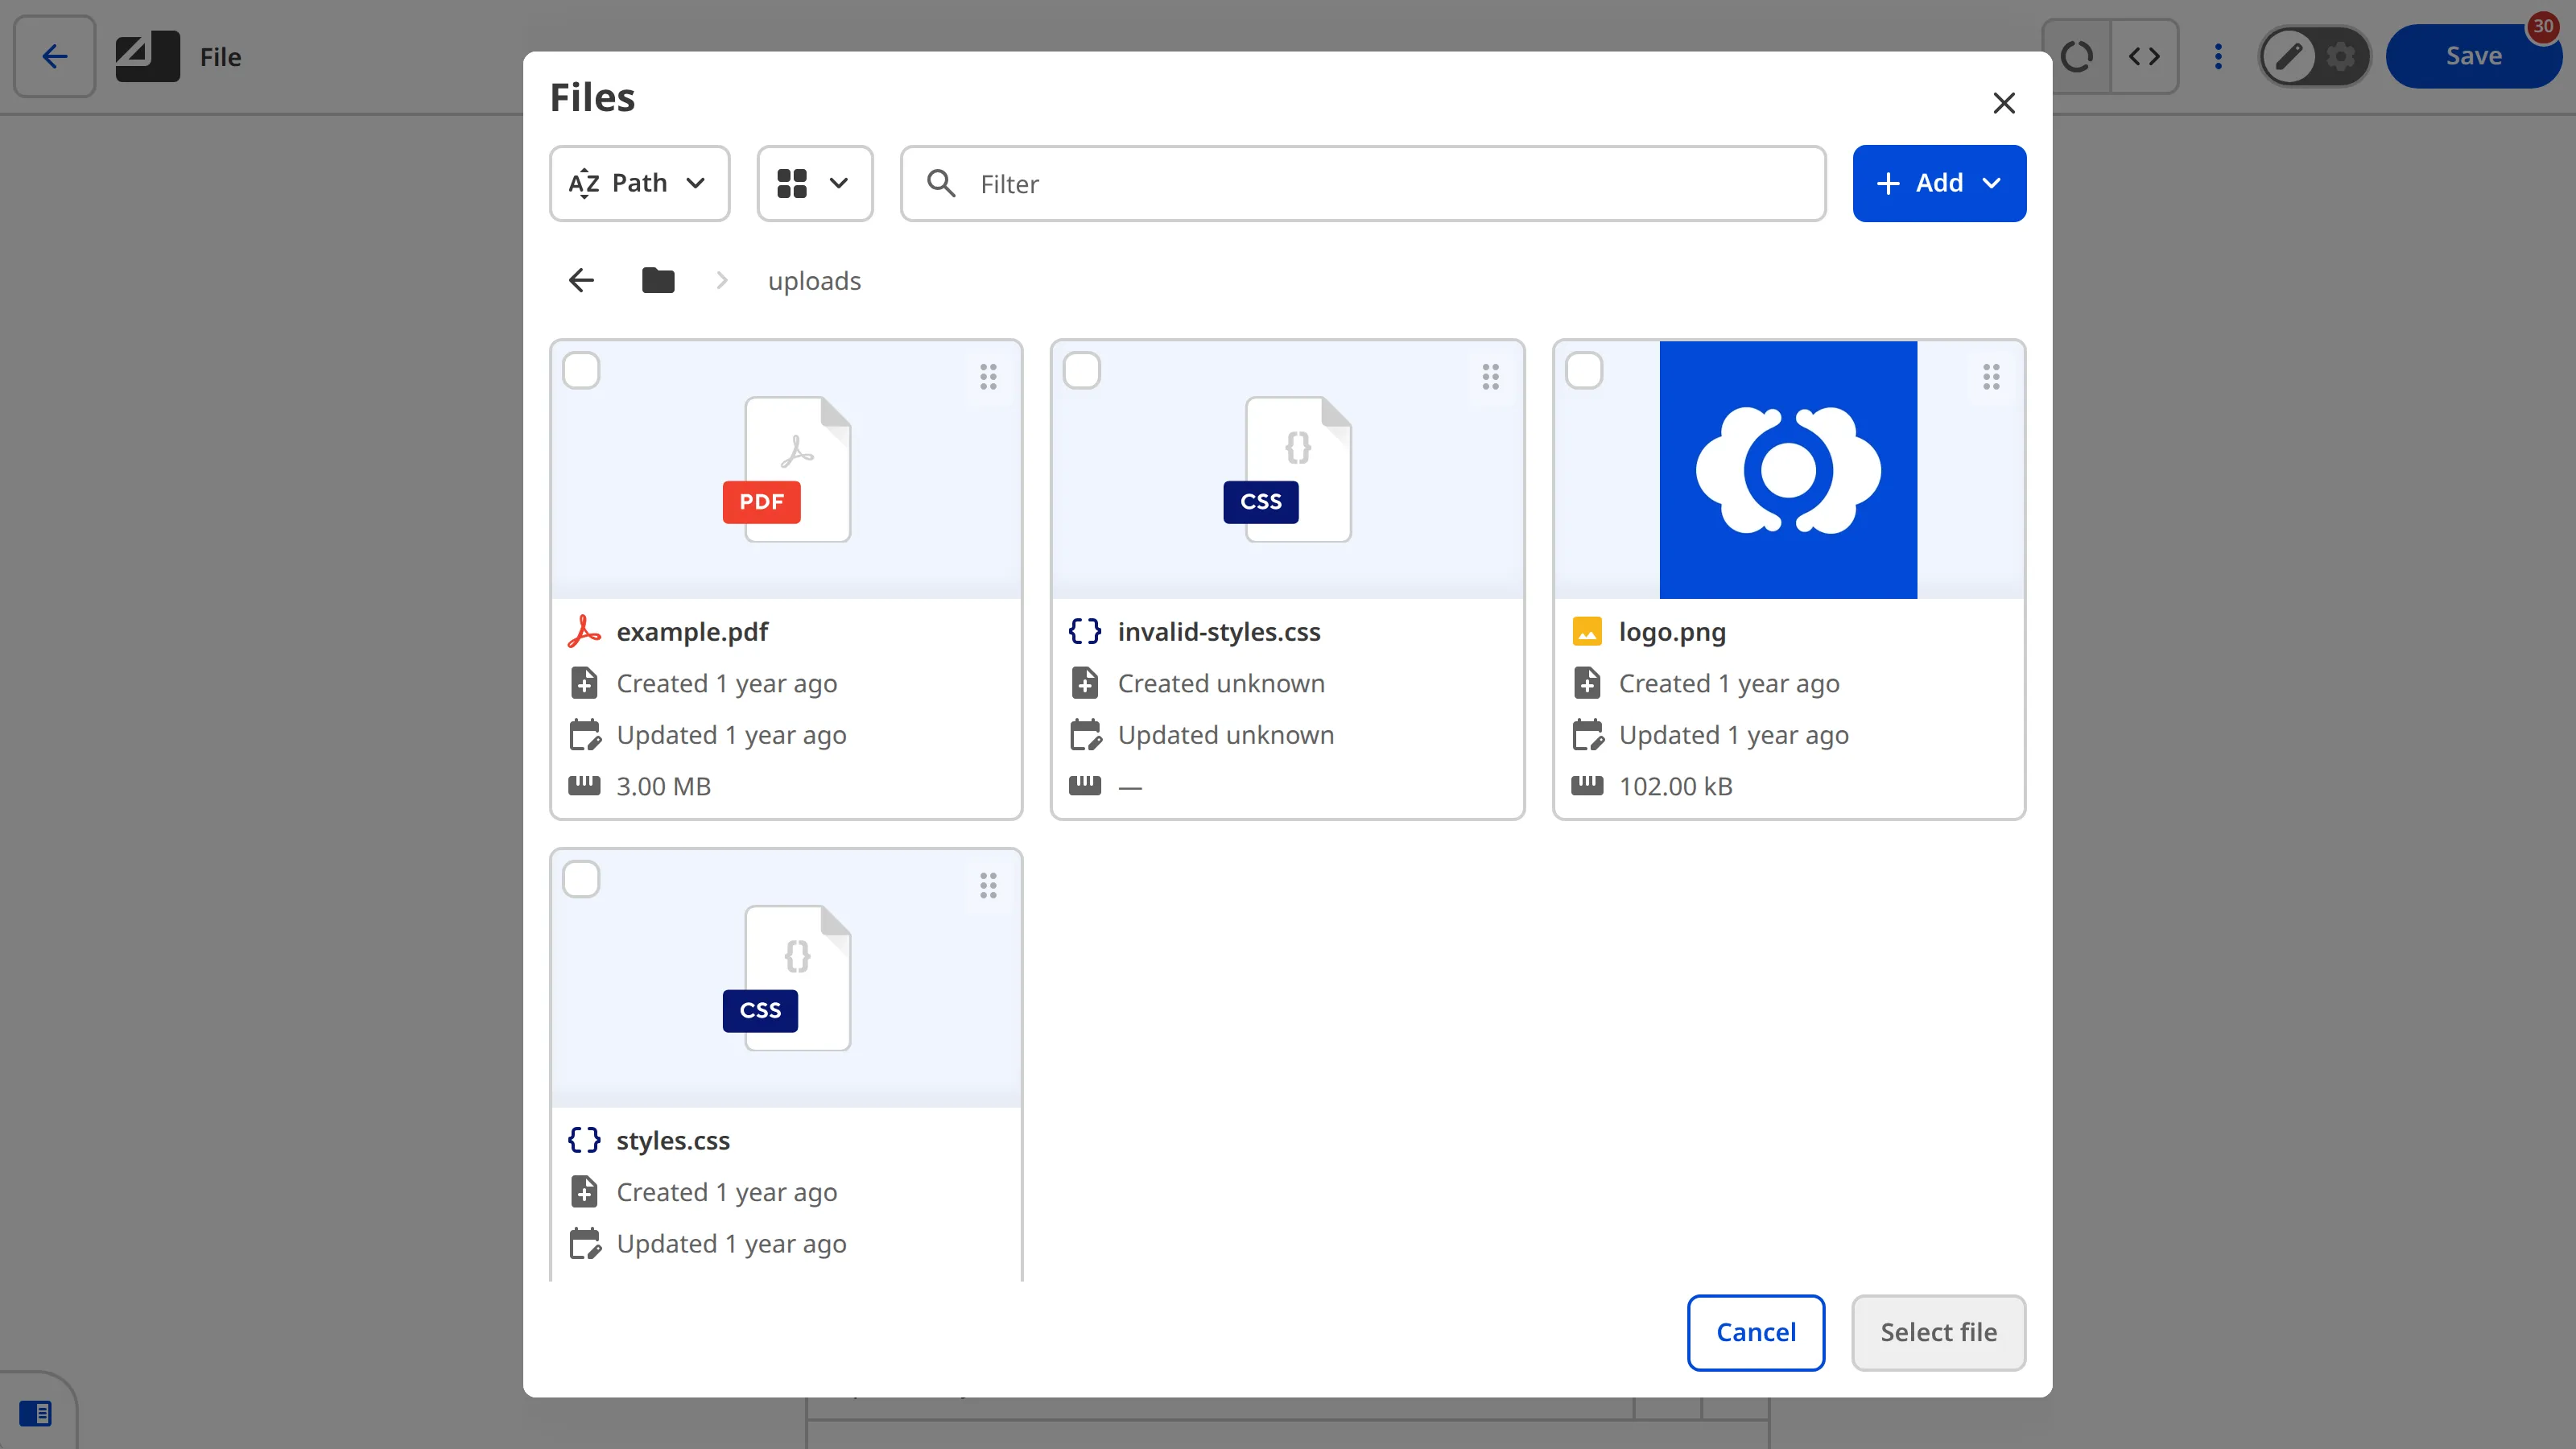The width and height of the screenshot is (2576, 1449).
Task: Toggle the edit/settings mode switch
Action: 2314,57
